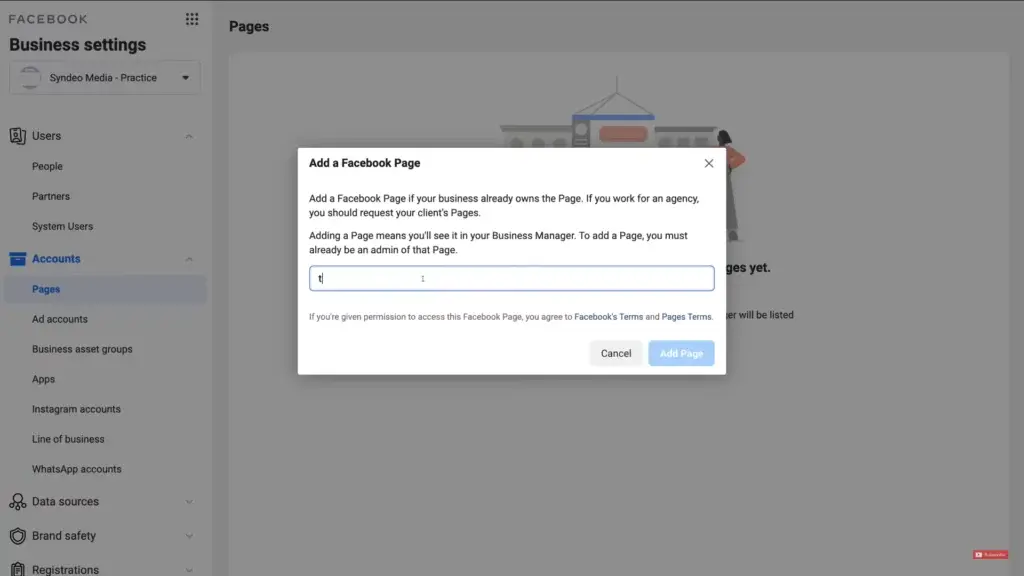Open WhatsApp accounts in the sidebar

(x=76, y=469)
